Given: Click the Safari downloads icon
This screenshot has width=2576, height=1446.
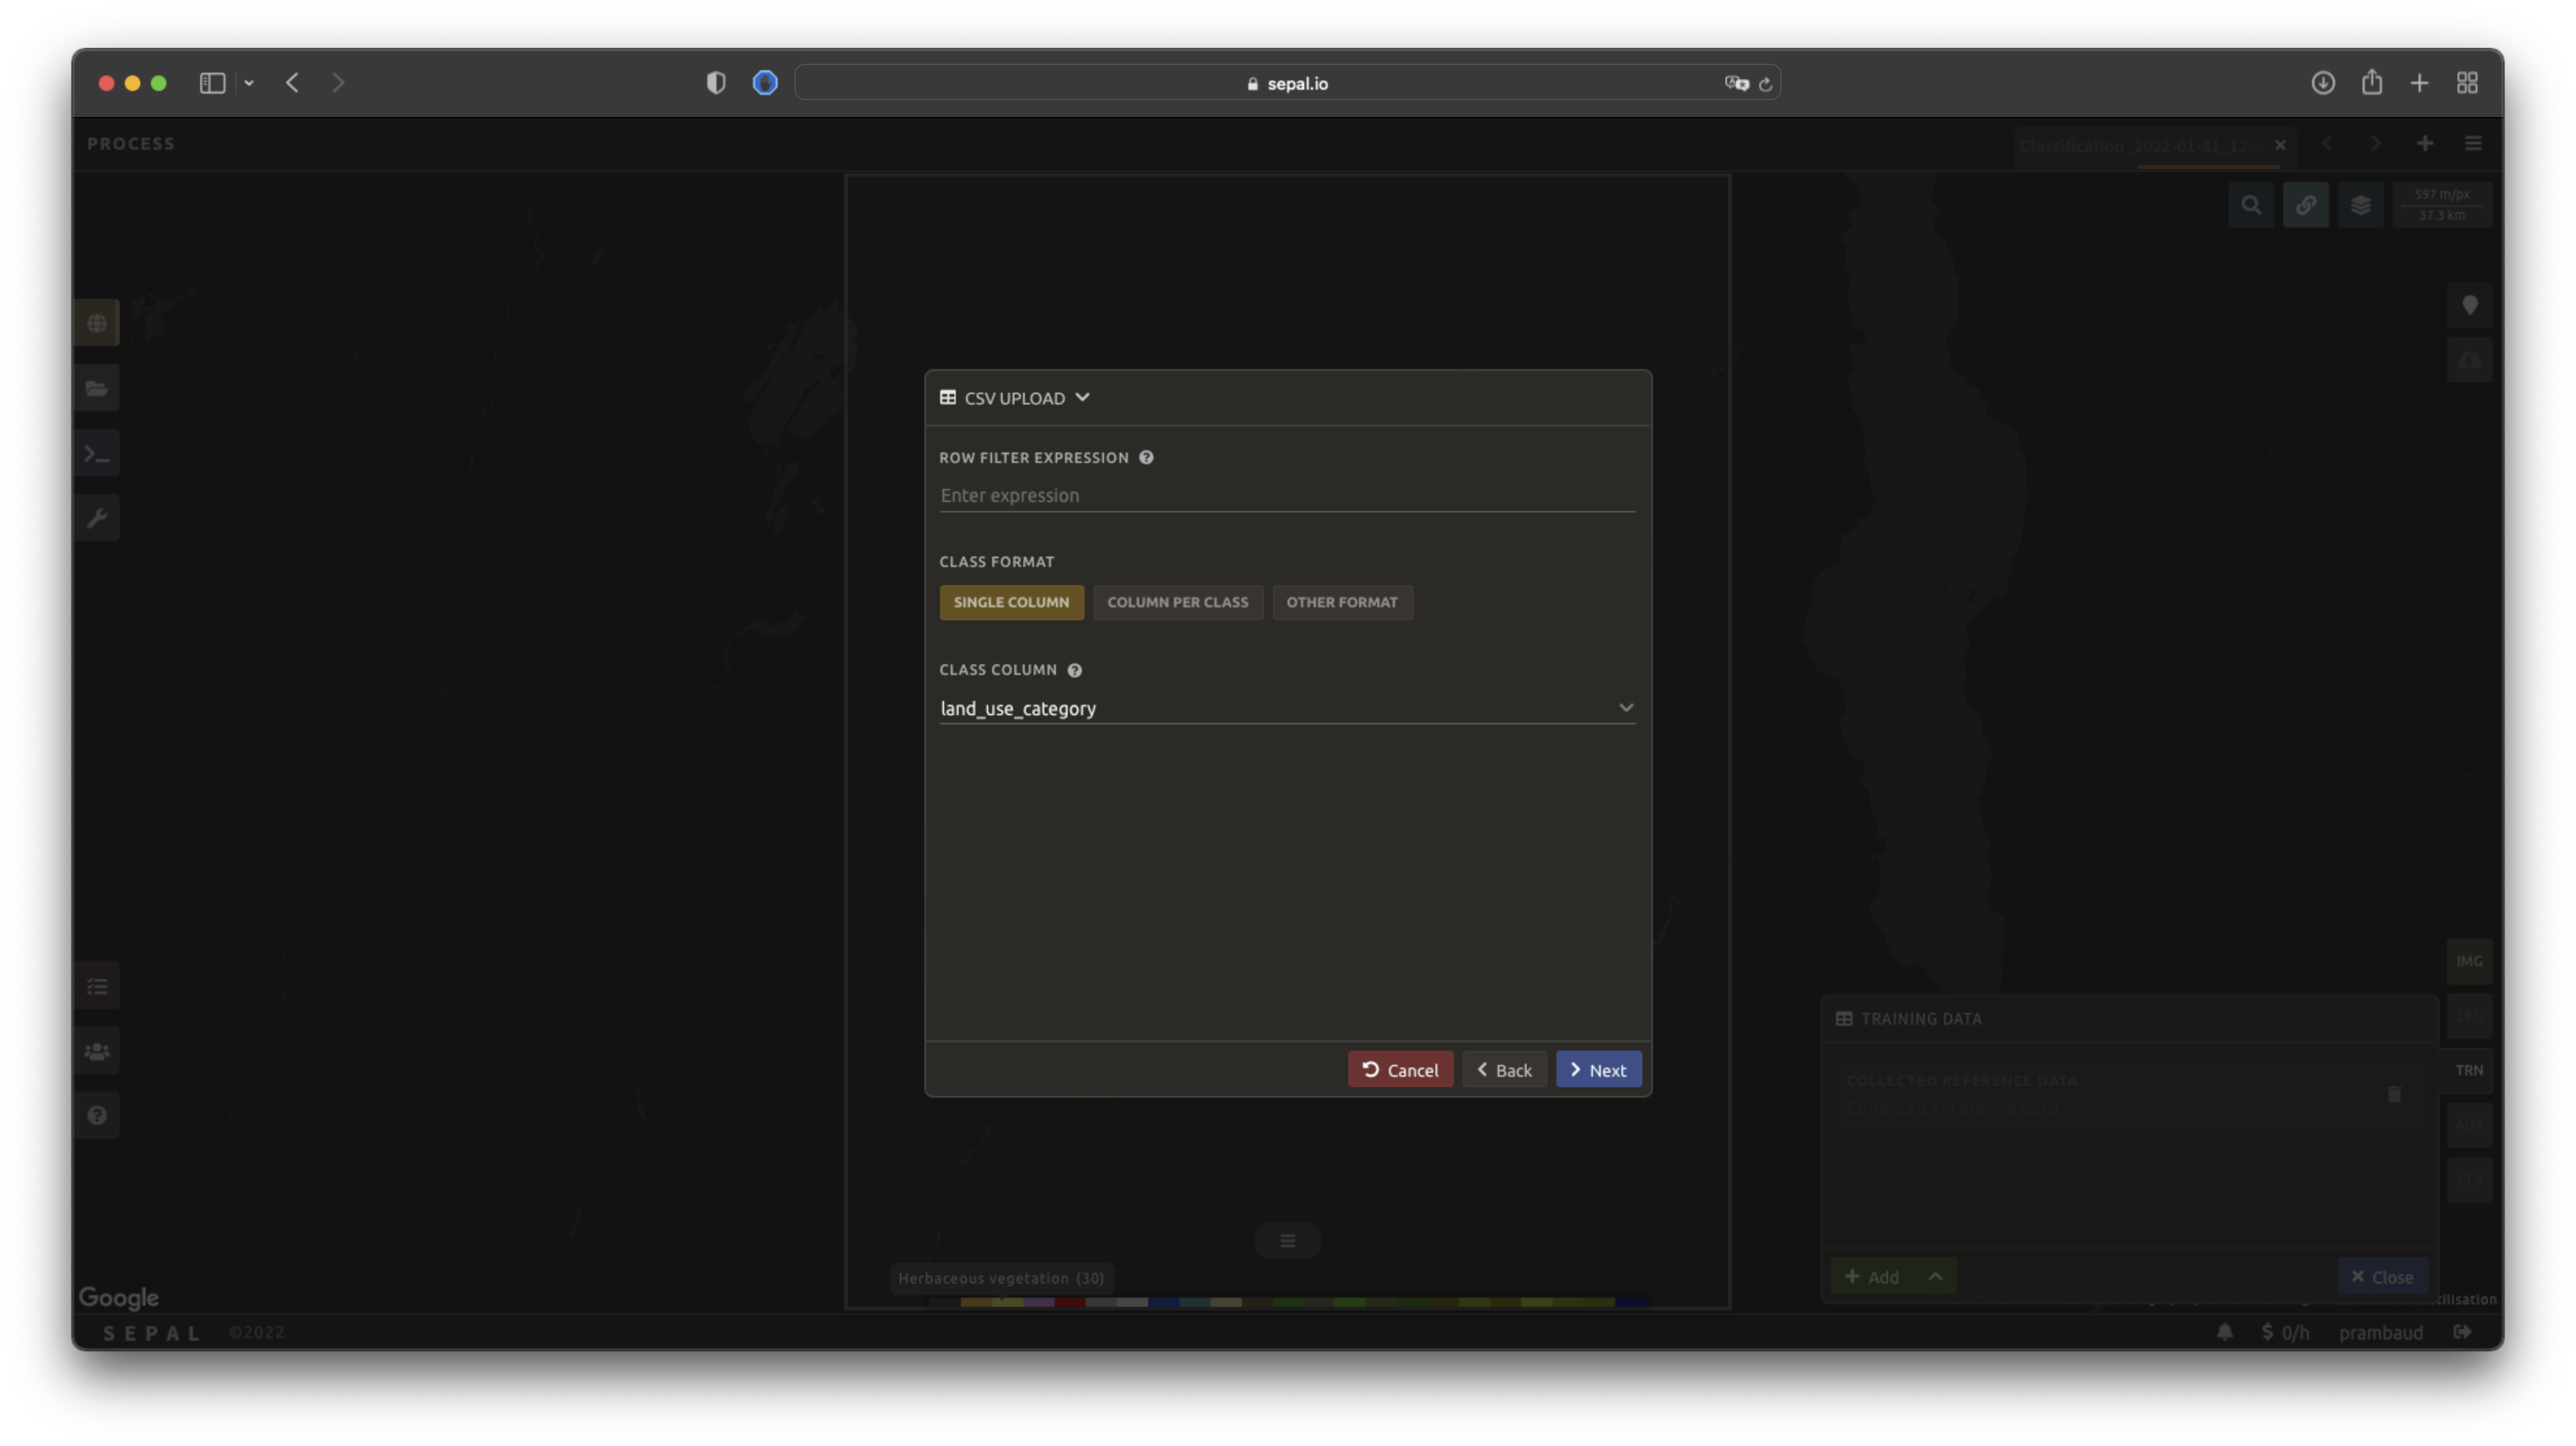Looking at the screenshot, I should [x=2322, y=83].
